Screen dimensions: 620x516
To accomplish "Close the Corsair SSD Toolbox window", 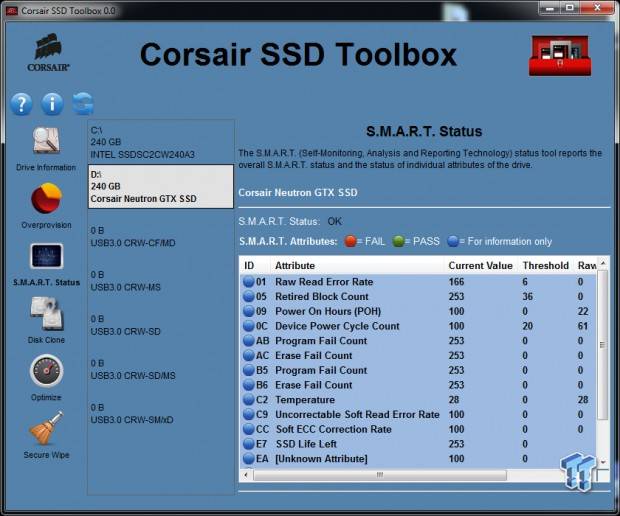I will [x=597, y=8].
